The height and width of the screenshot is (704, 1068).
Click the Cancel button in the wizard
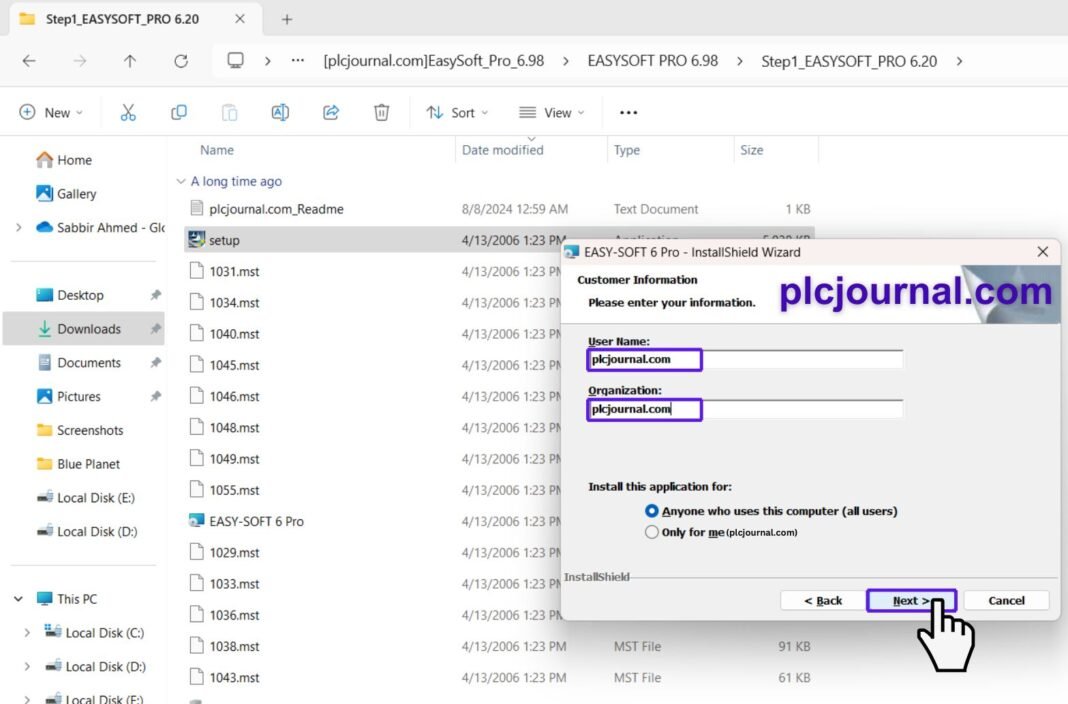(1006, 600)
